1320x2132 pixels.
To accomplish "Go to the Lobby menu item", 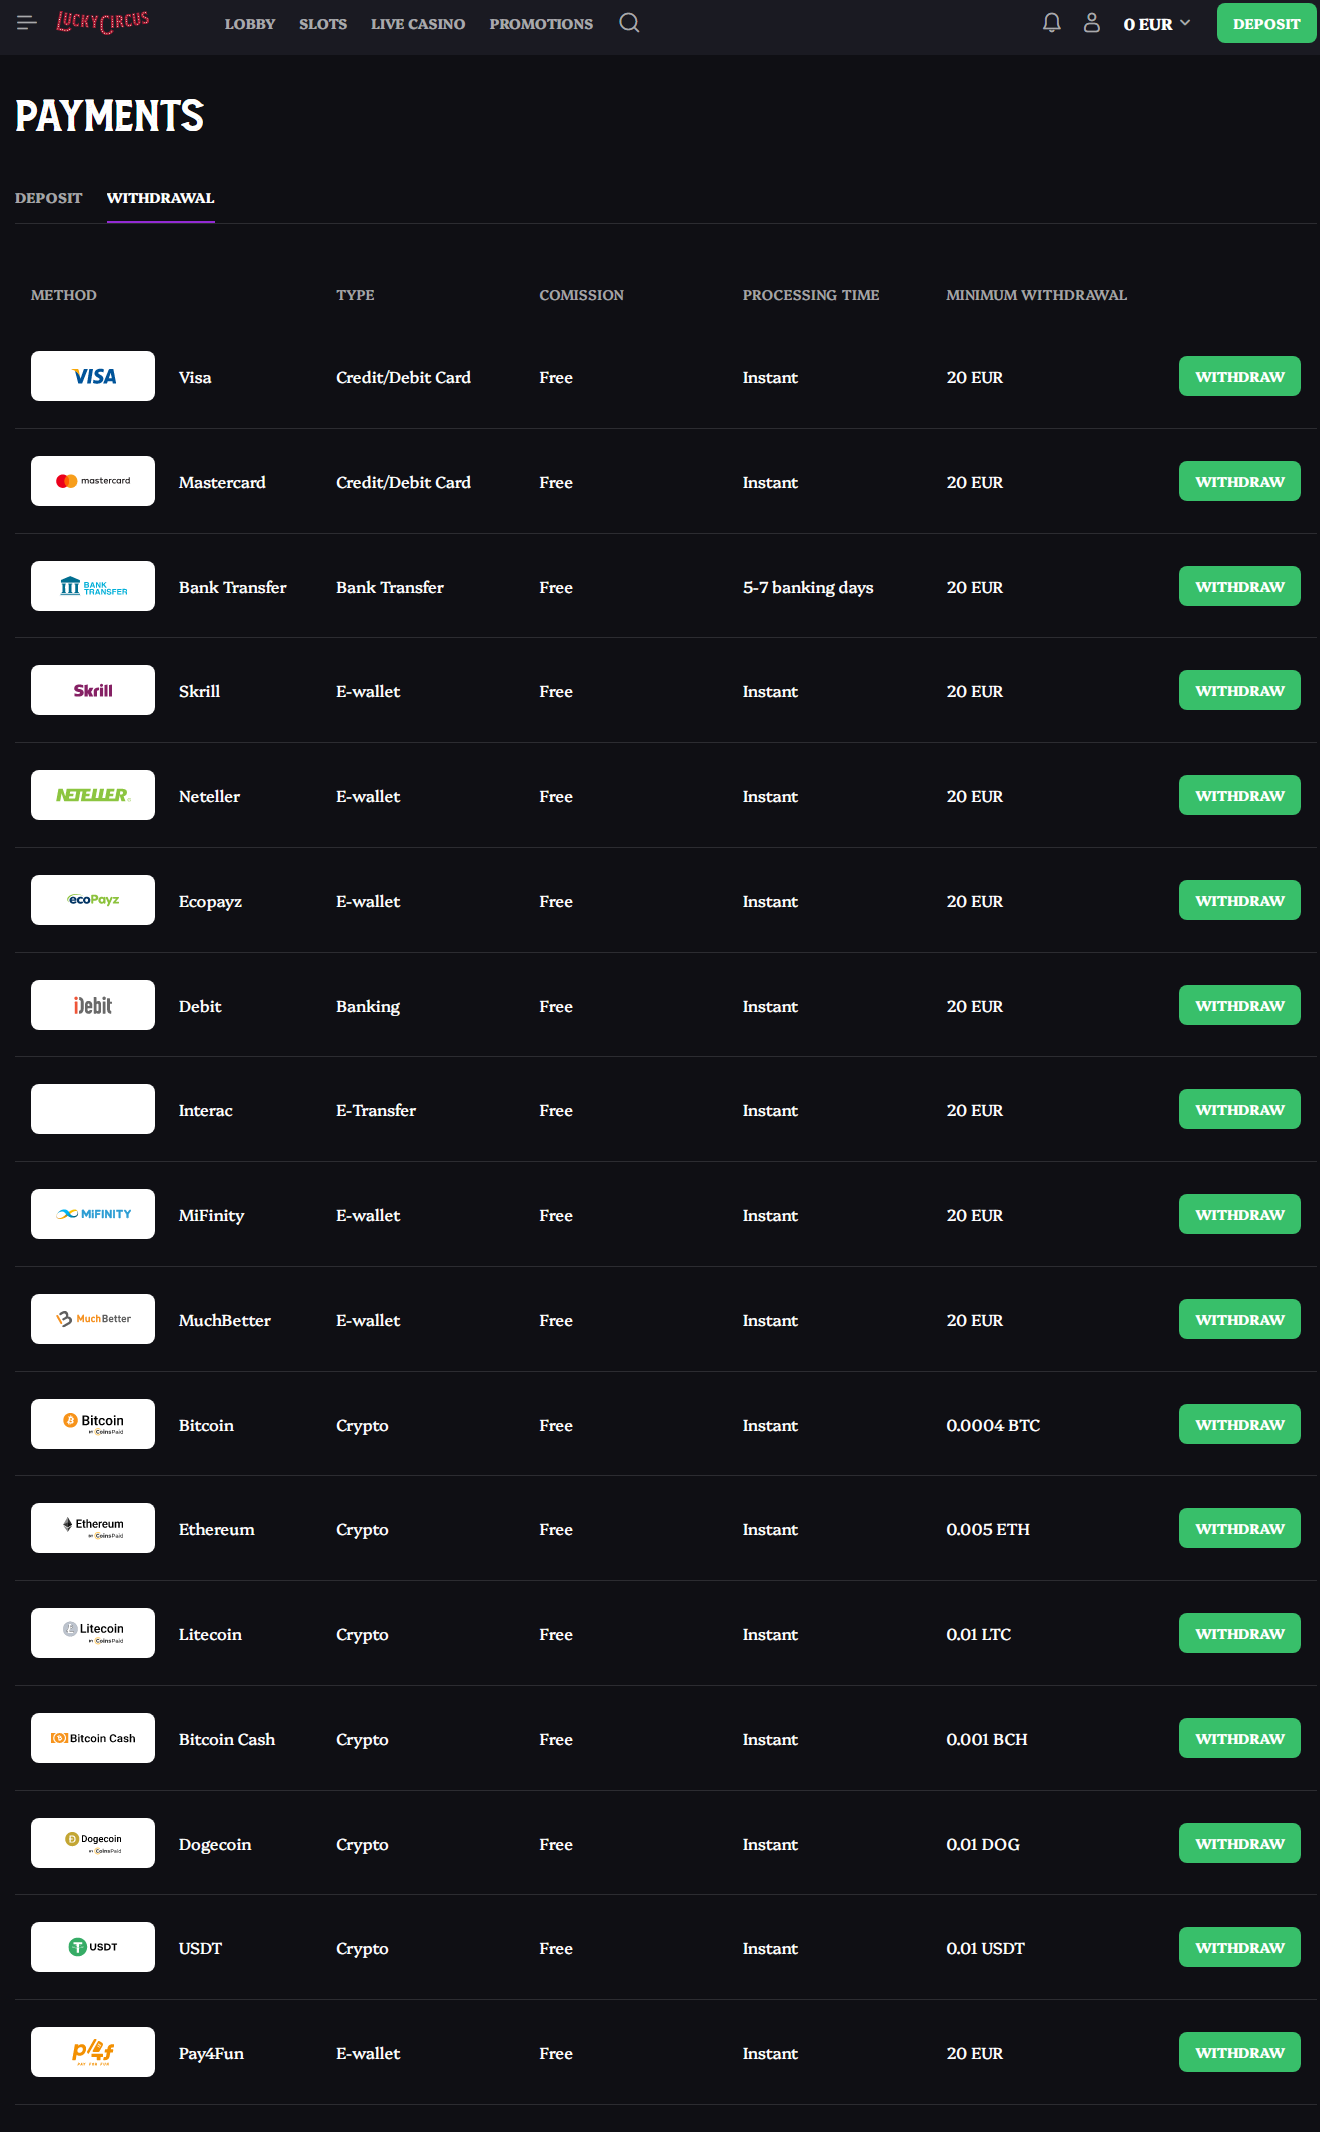I will click(250, 24).
